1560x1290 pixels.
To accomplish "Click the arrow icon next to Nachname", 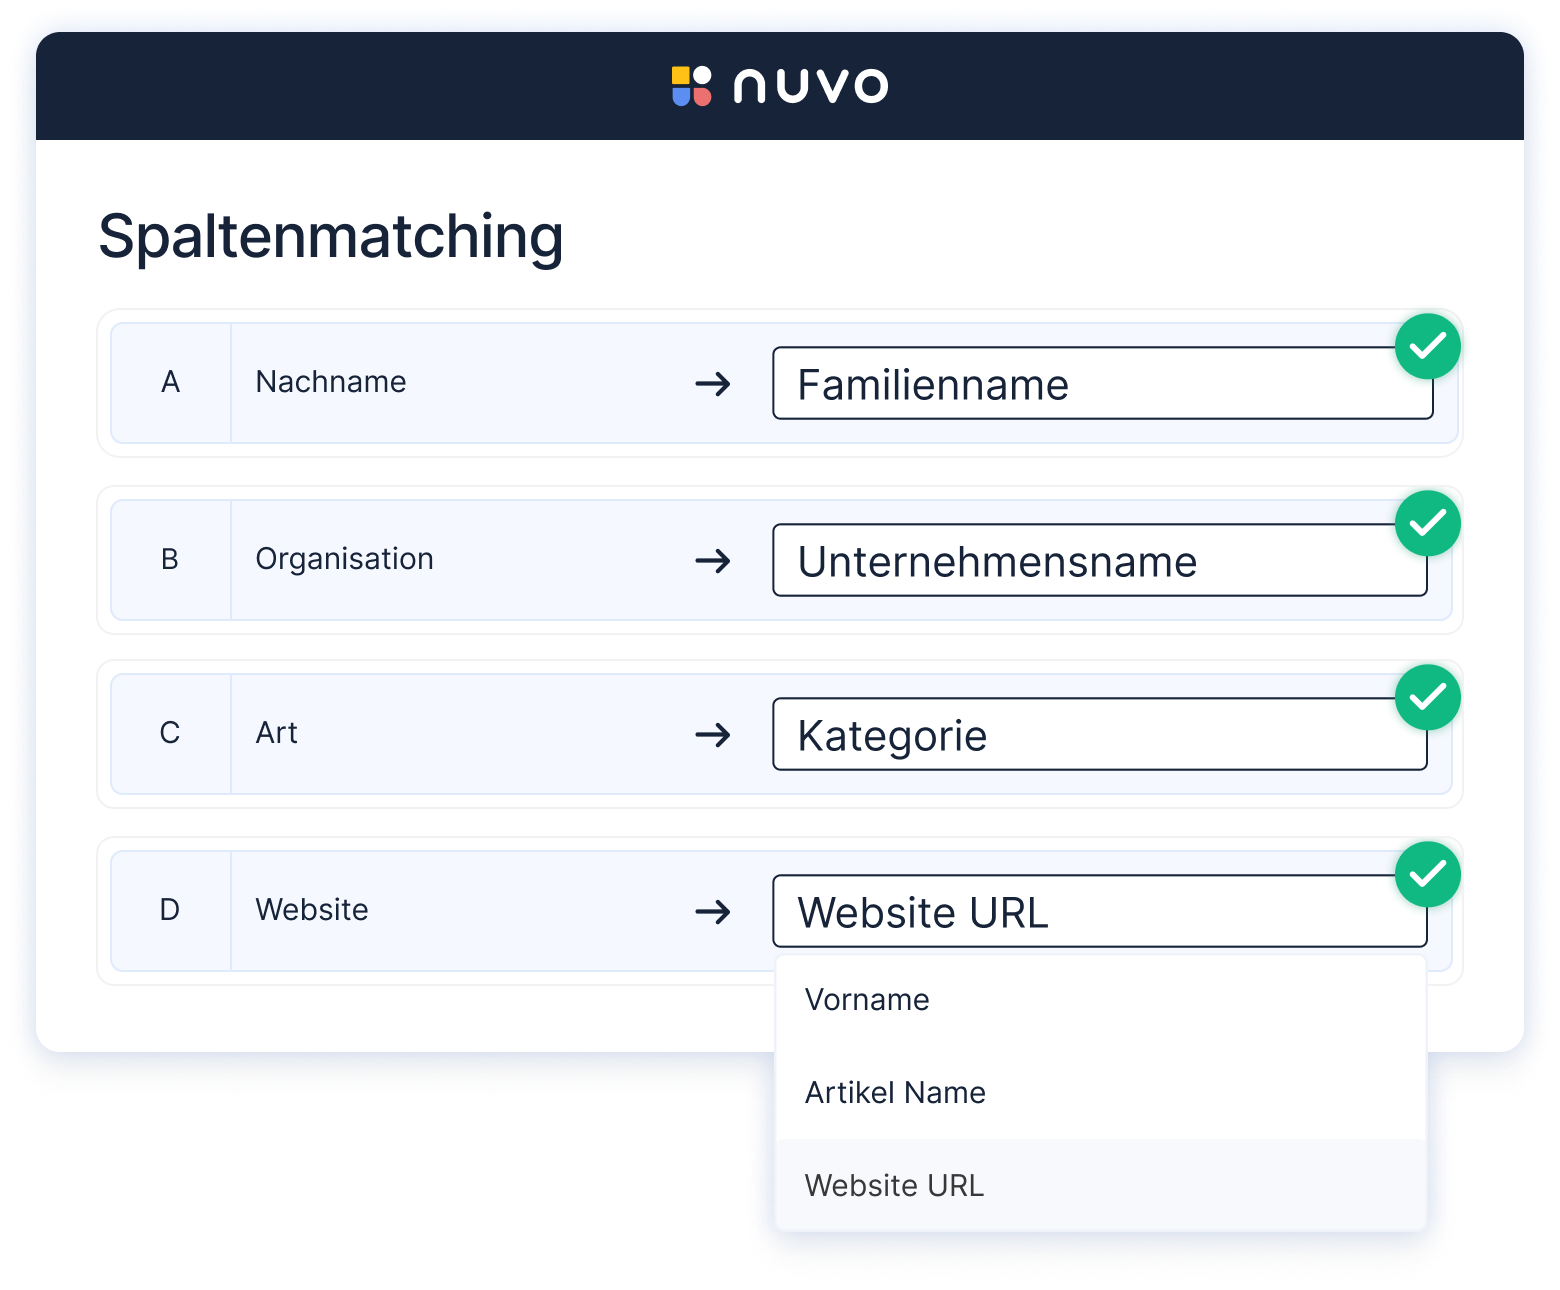I will point(713,384).
